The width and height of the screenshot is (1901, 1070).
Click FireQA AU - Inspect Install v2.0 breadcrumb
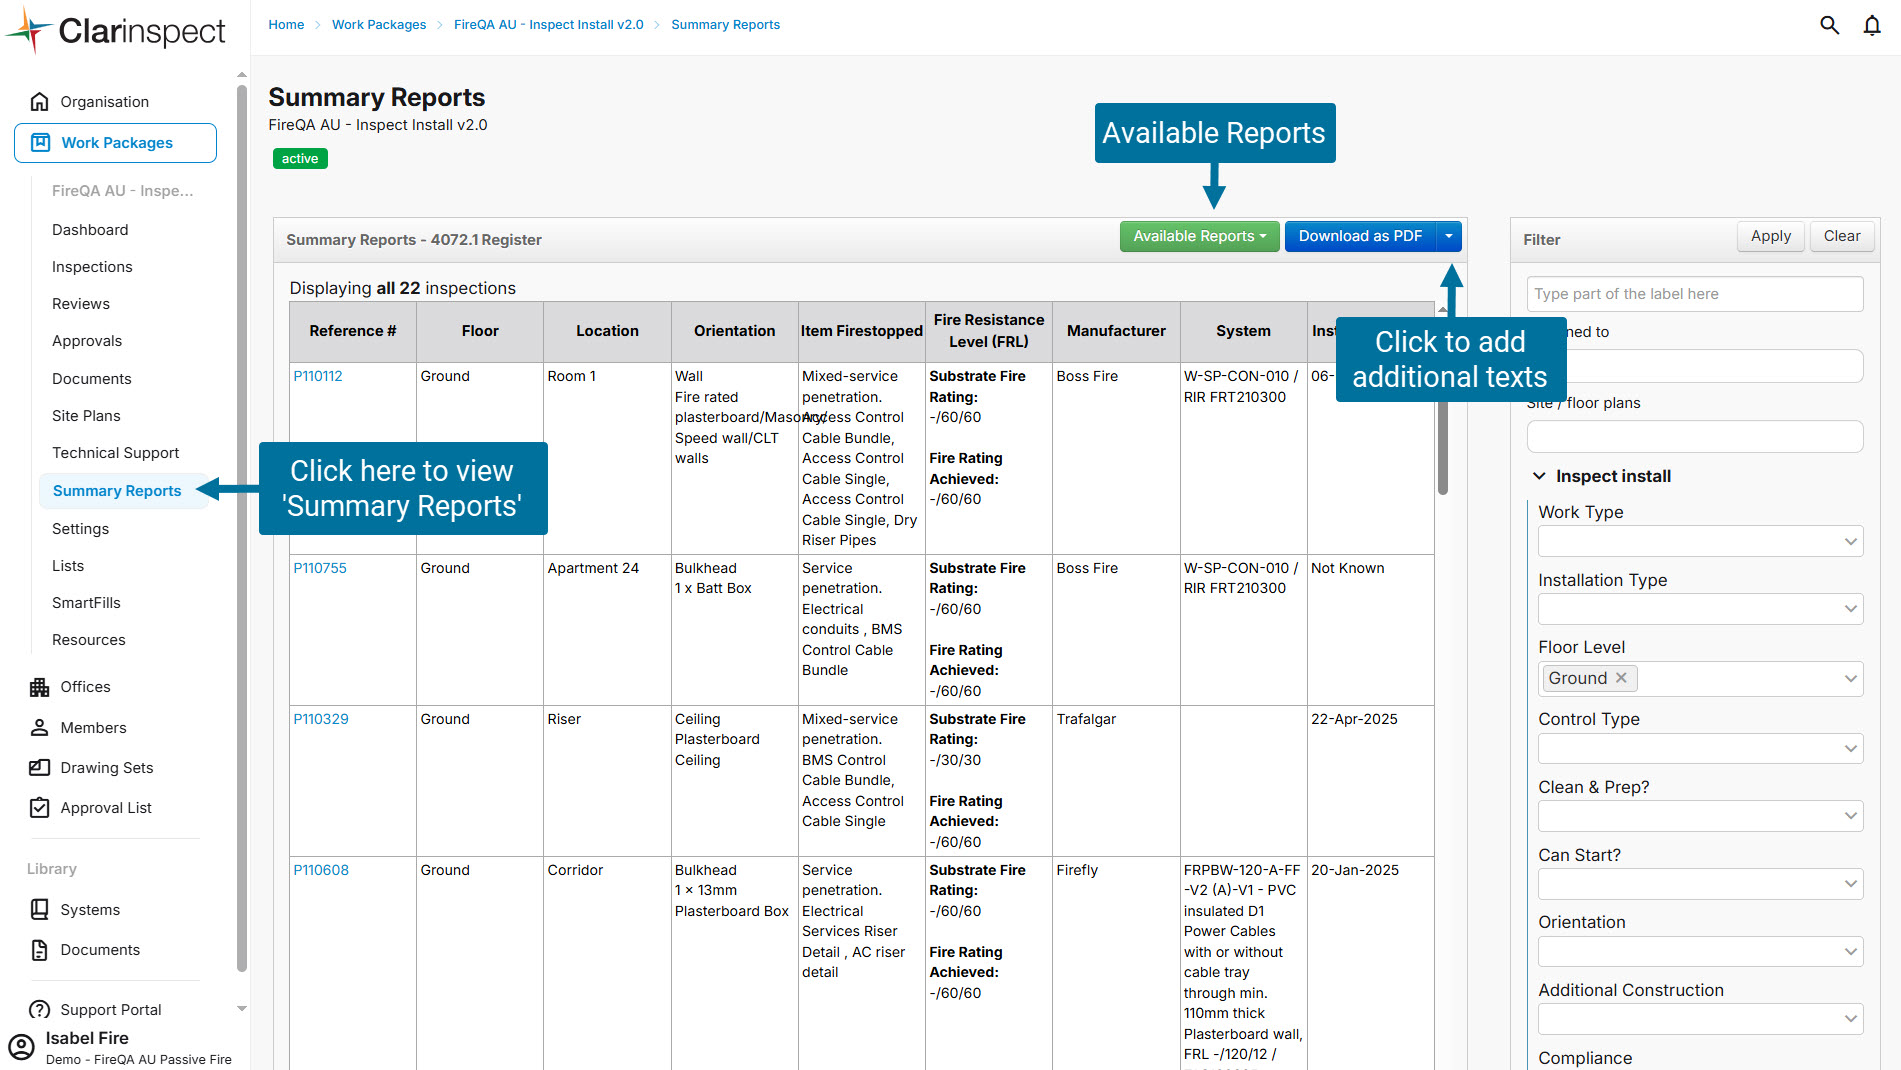point(549,24)
